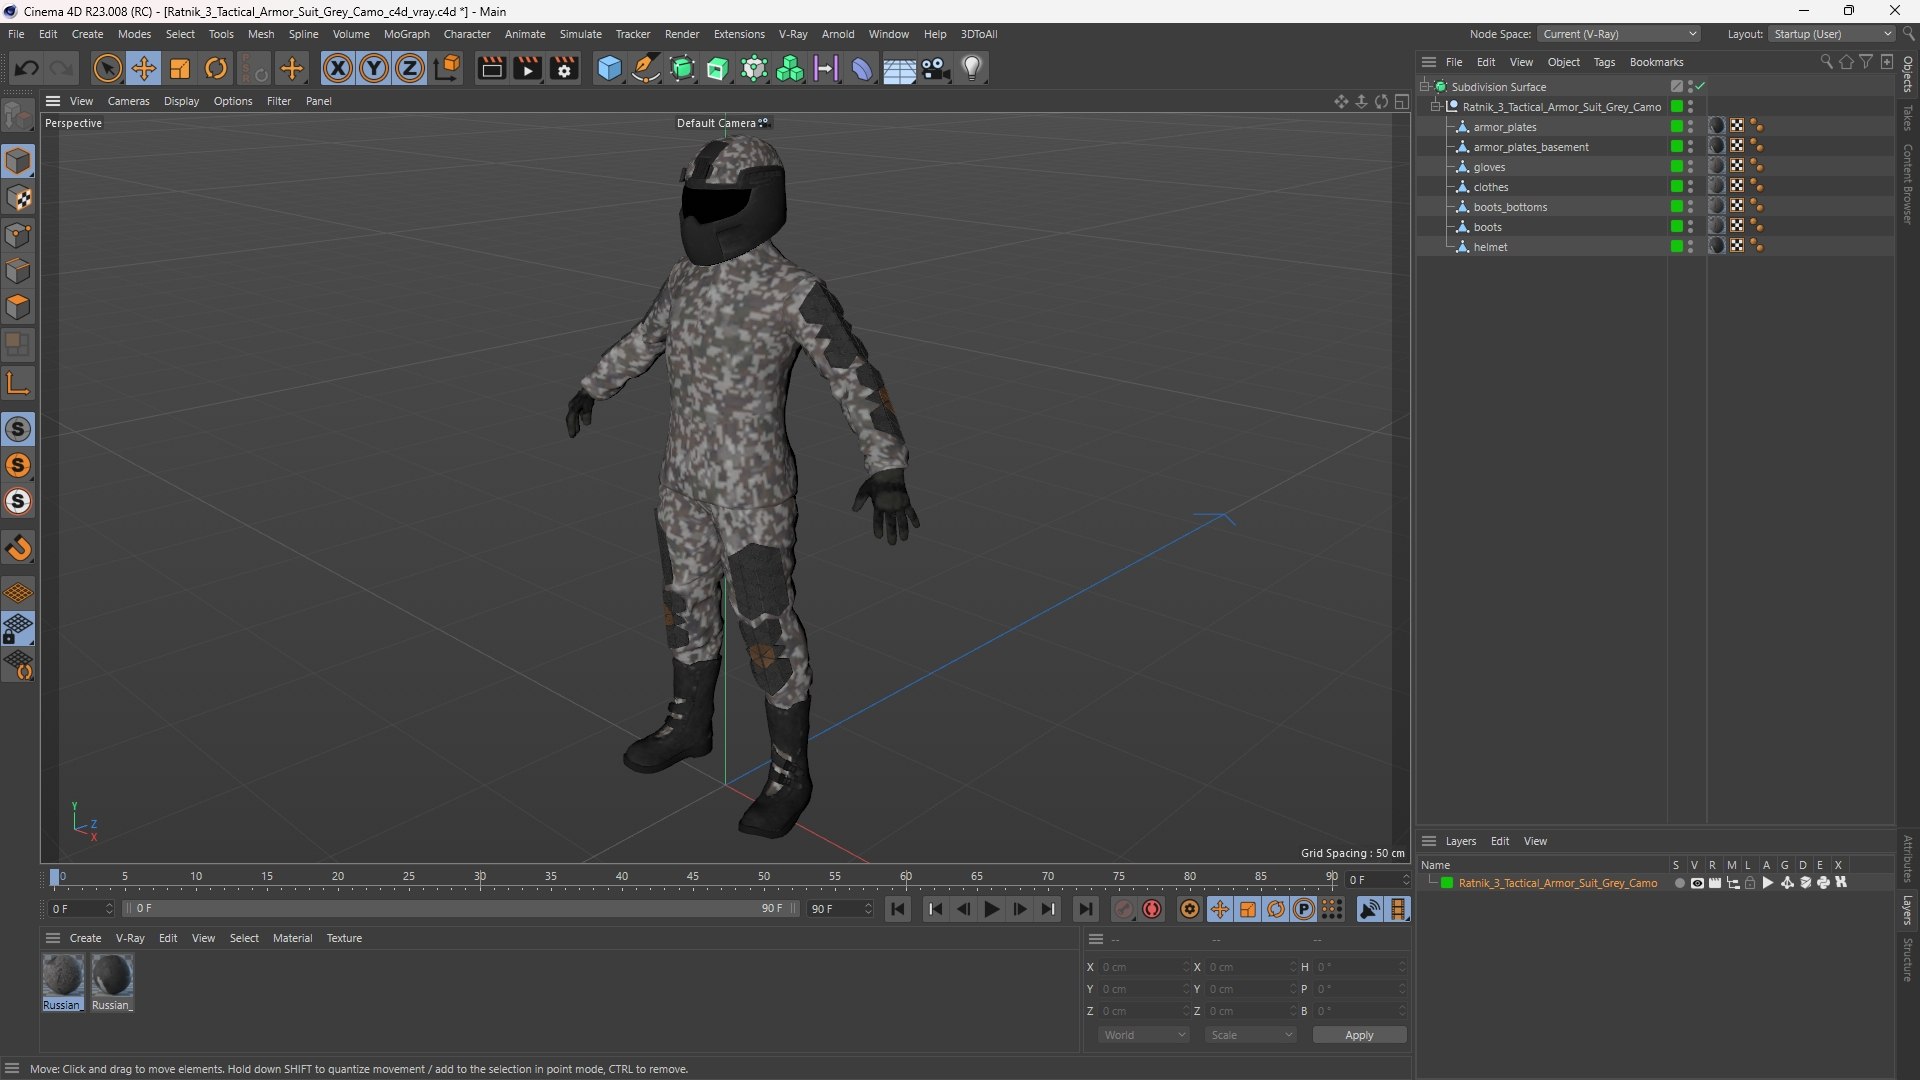
Task: Open the V-Ray menu in menu bar
Action: click(793, 34)
